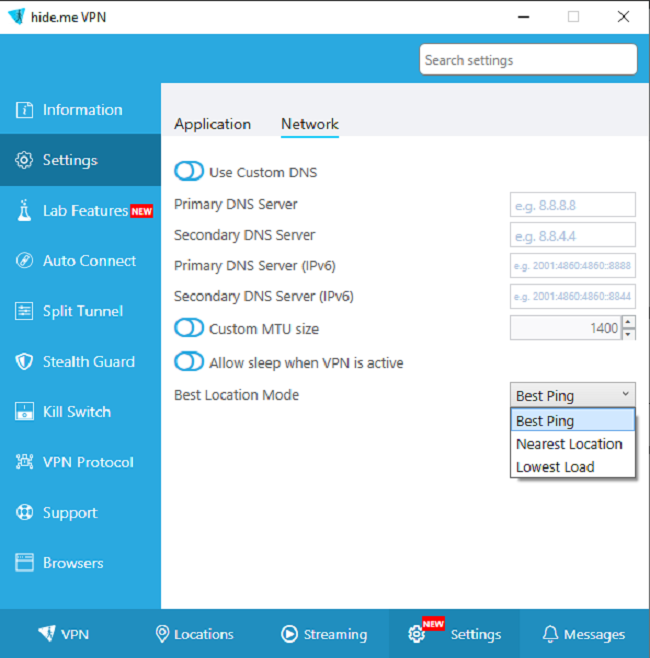
Task: Click the Use Custom DNS label text
Action: click(x=263, y=172)
